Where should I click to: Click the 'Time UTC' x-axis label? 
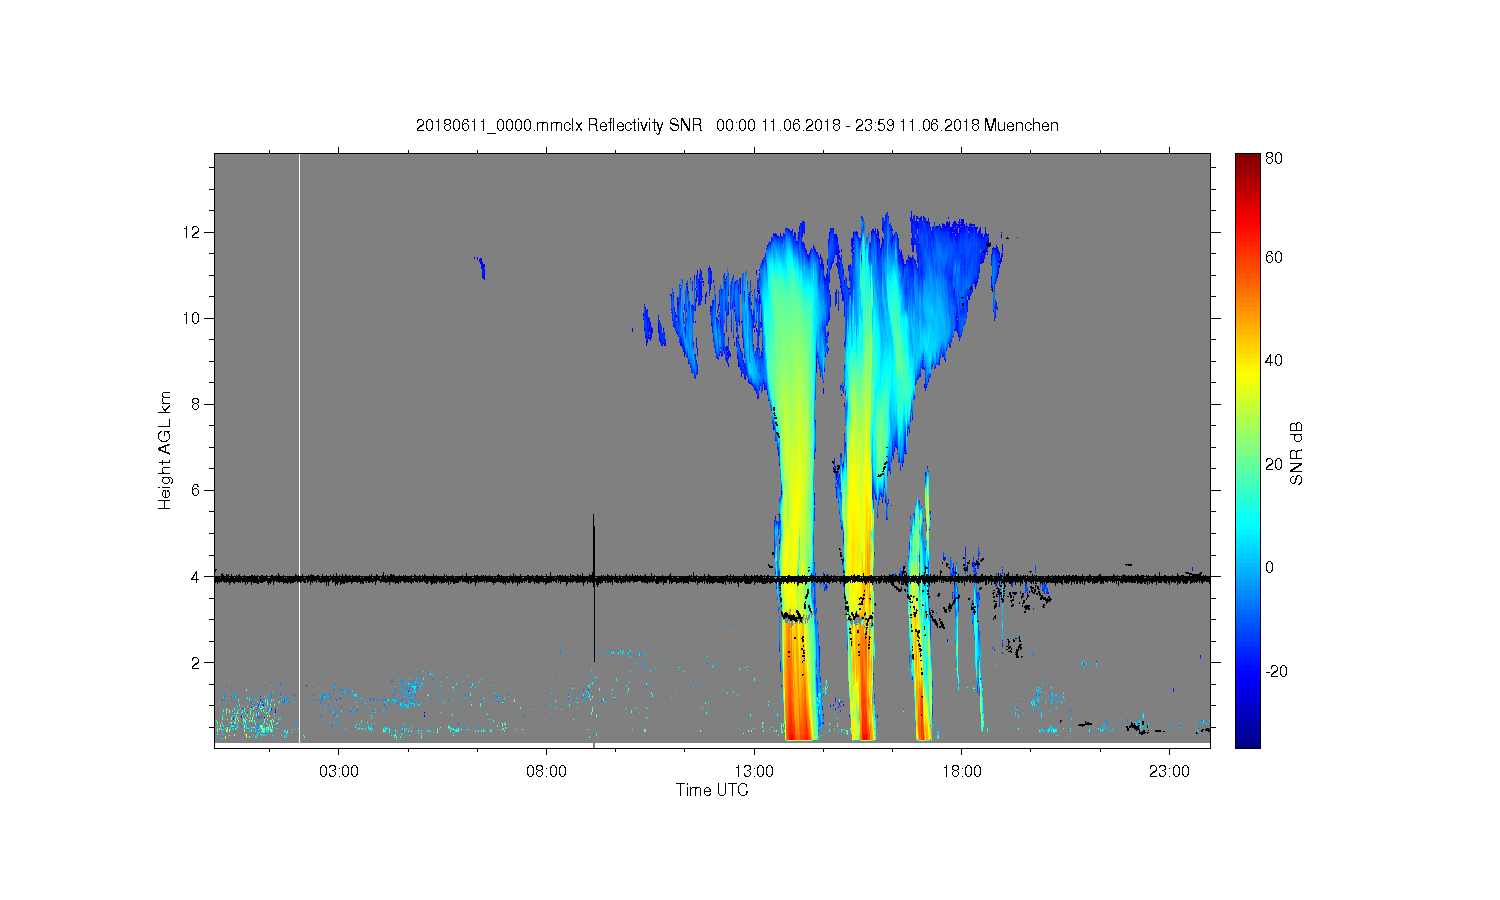[x=712, y=790]
